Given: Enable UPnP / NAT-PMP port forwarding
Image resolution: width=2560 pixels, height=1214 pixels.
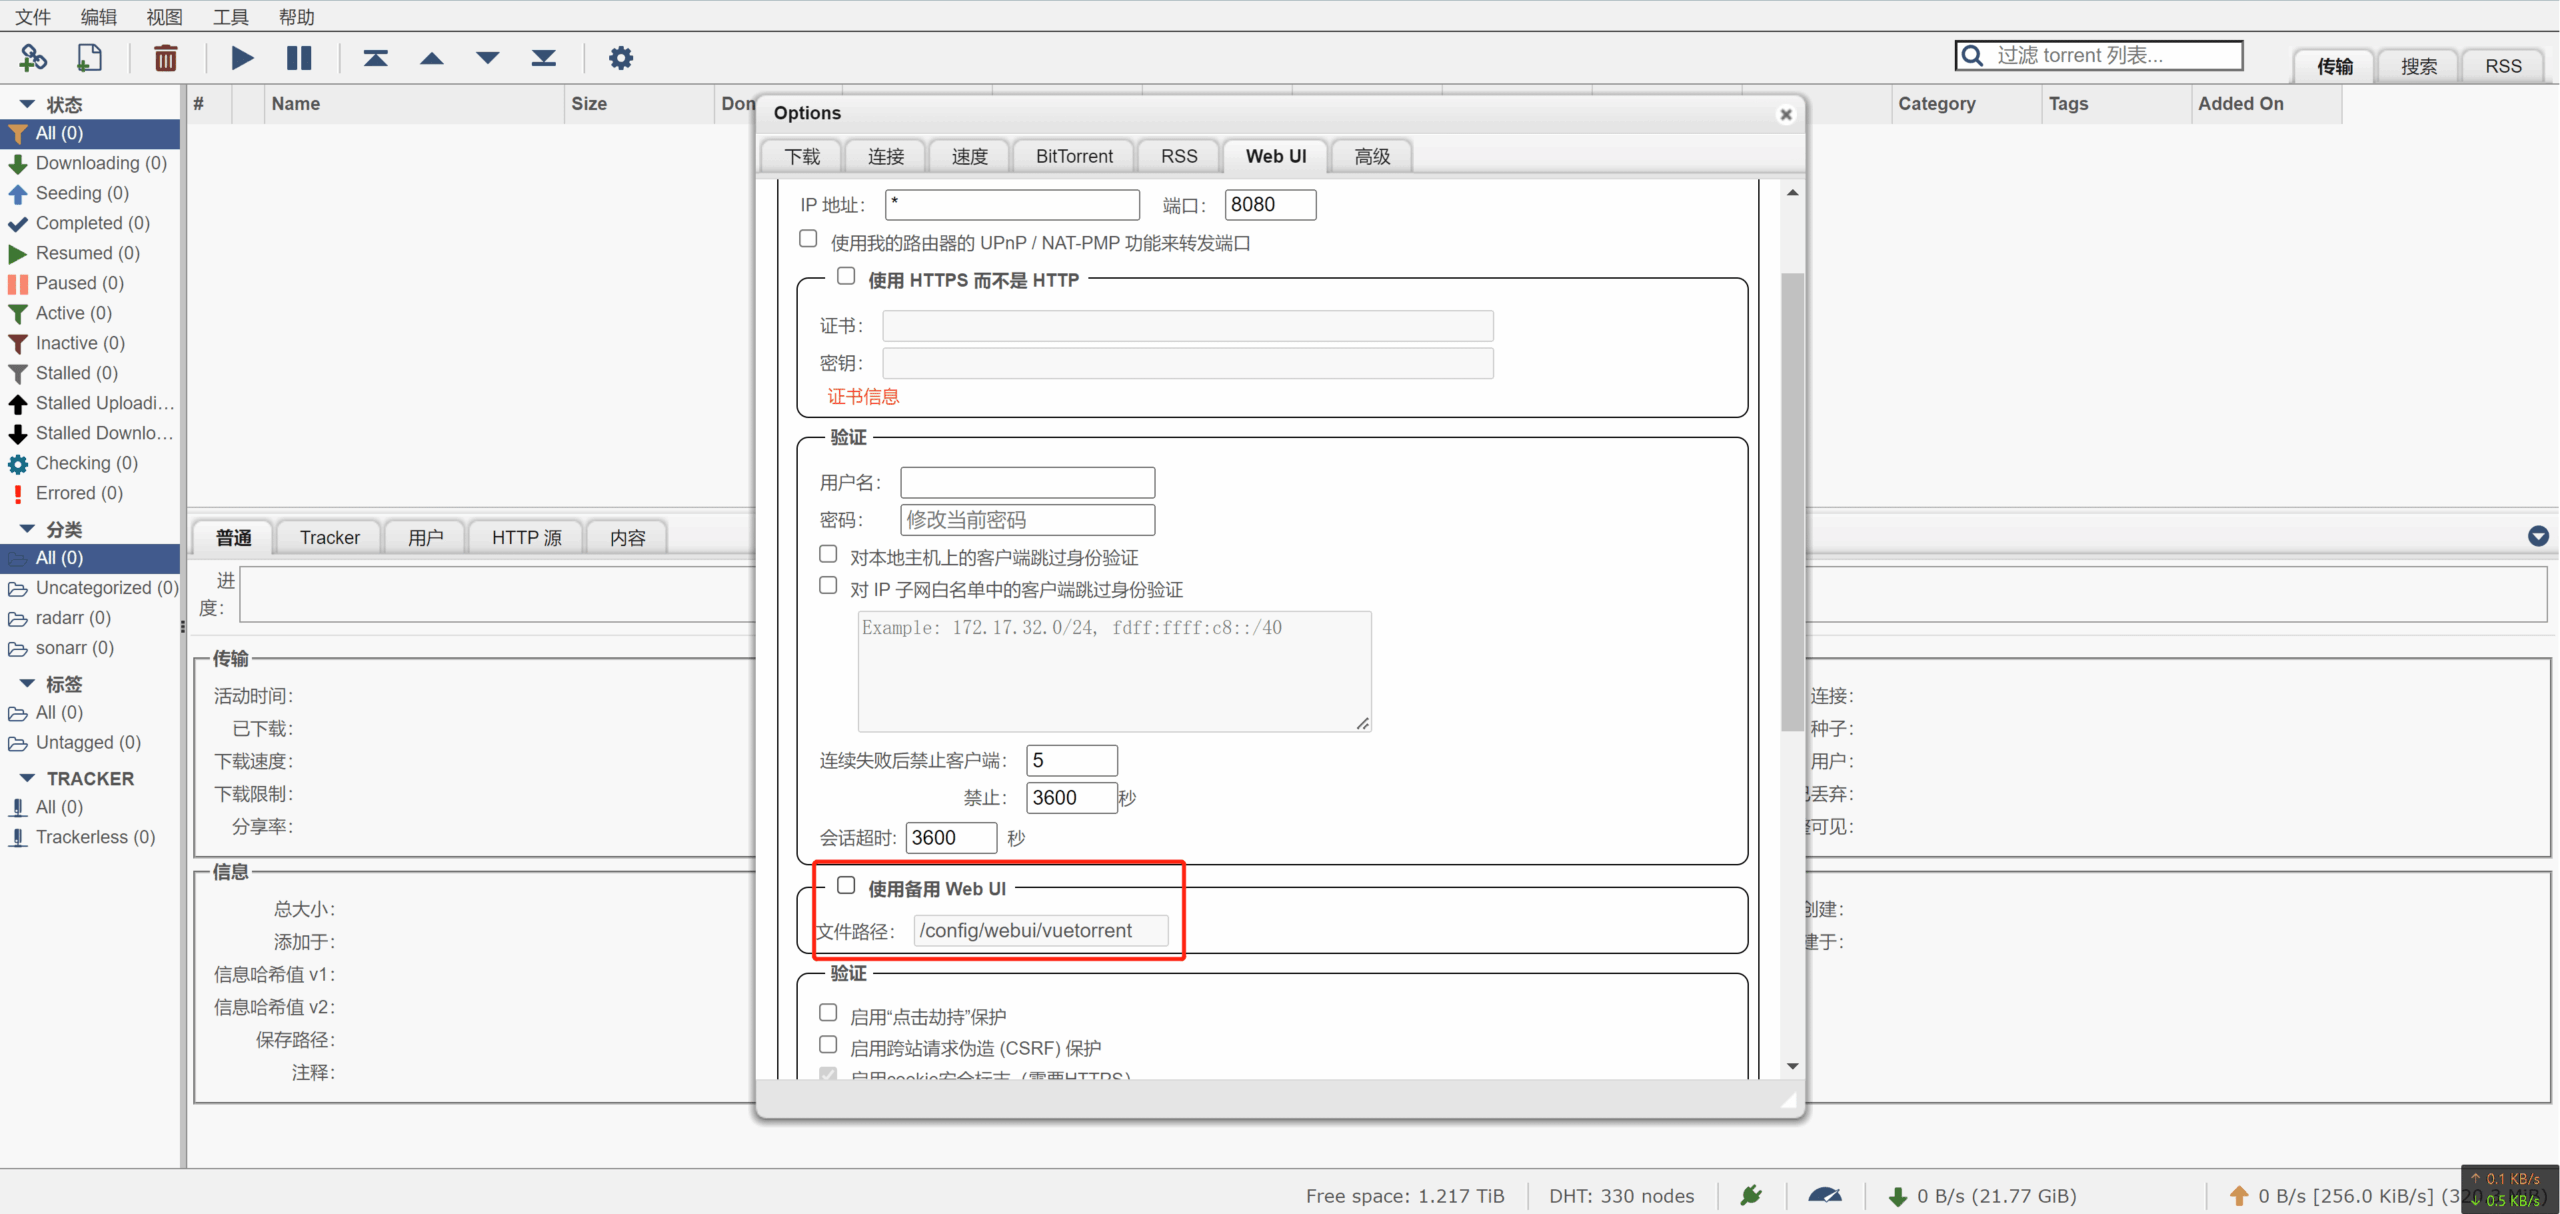Looking at the screenshot, I should coord(807,238).
